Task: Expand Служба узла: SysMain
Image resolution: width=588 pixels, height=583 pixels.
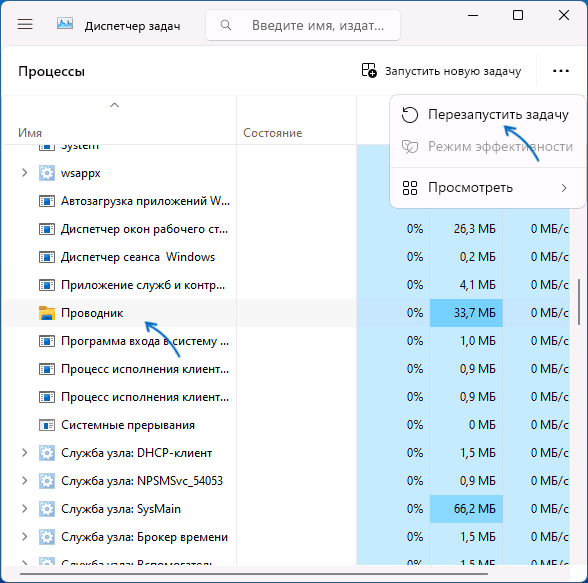Action: [x=25, y=509]
